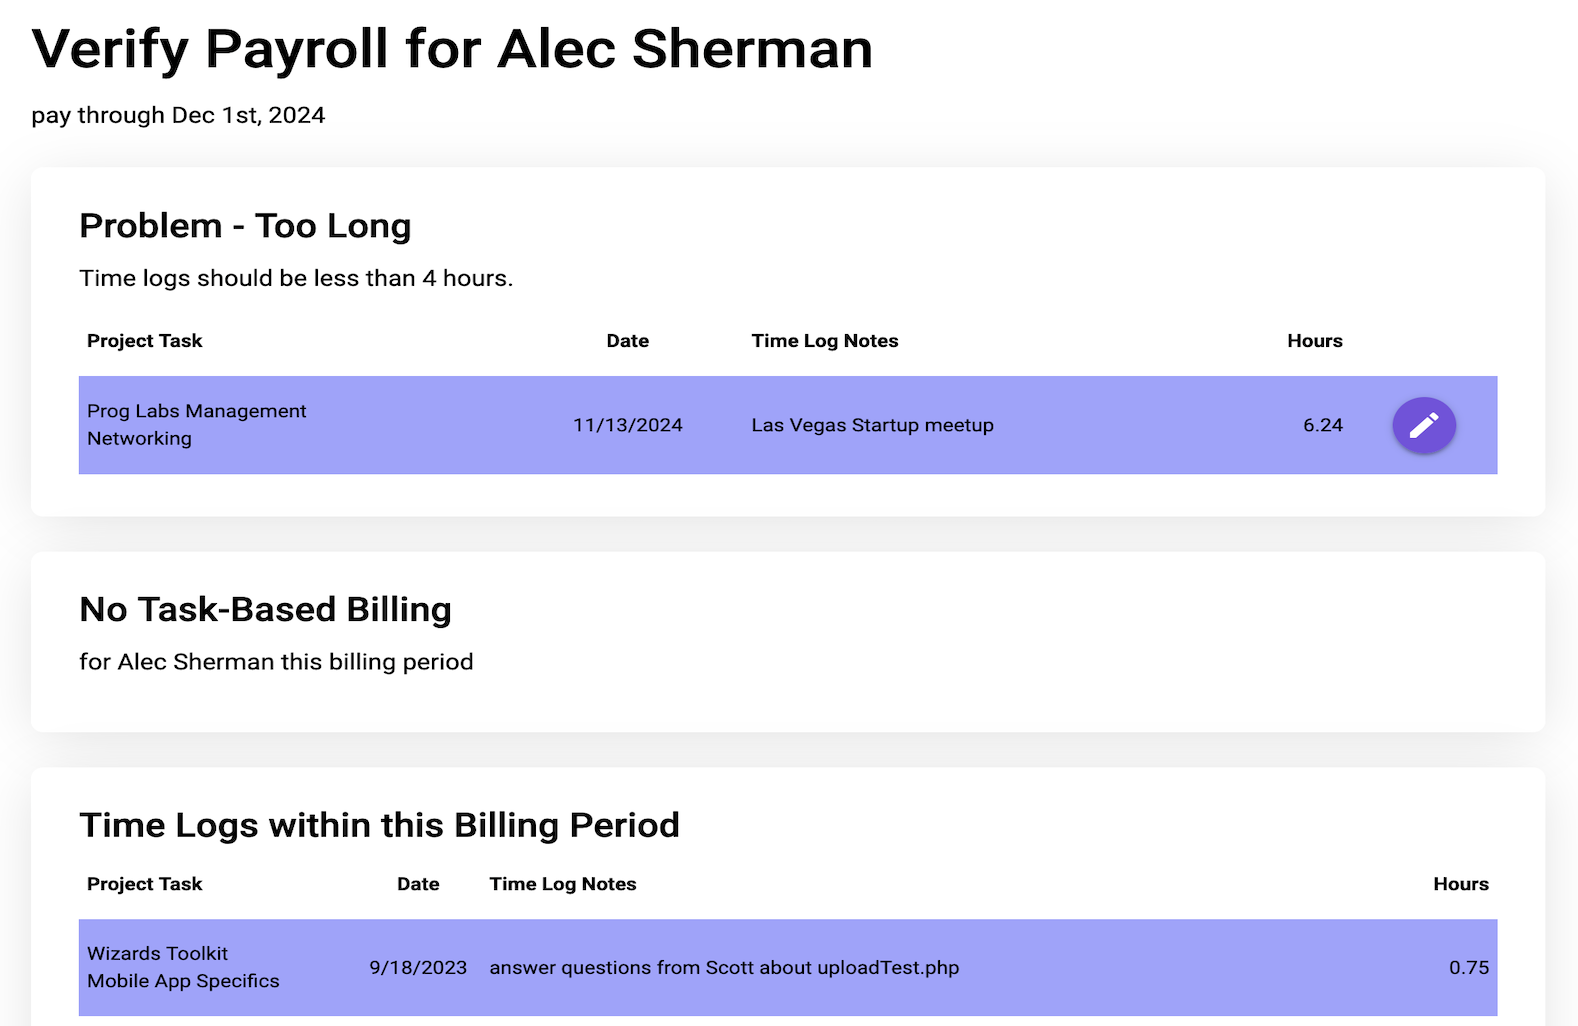Select the pay through Dec 1st, 2024 text
1578x1026 pixels.
[178, 115]
